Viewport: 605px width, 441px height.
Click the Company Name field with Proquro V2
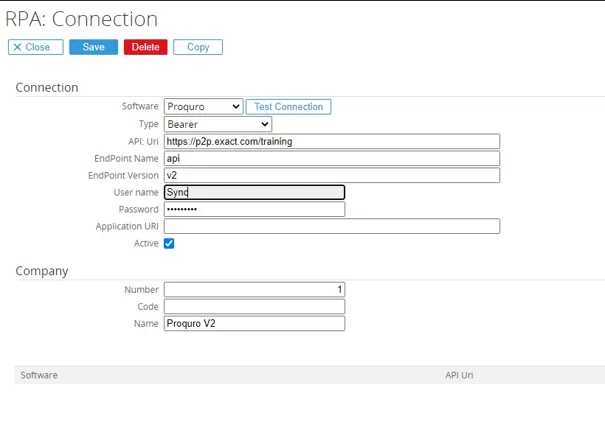click(x=255, y=323)
